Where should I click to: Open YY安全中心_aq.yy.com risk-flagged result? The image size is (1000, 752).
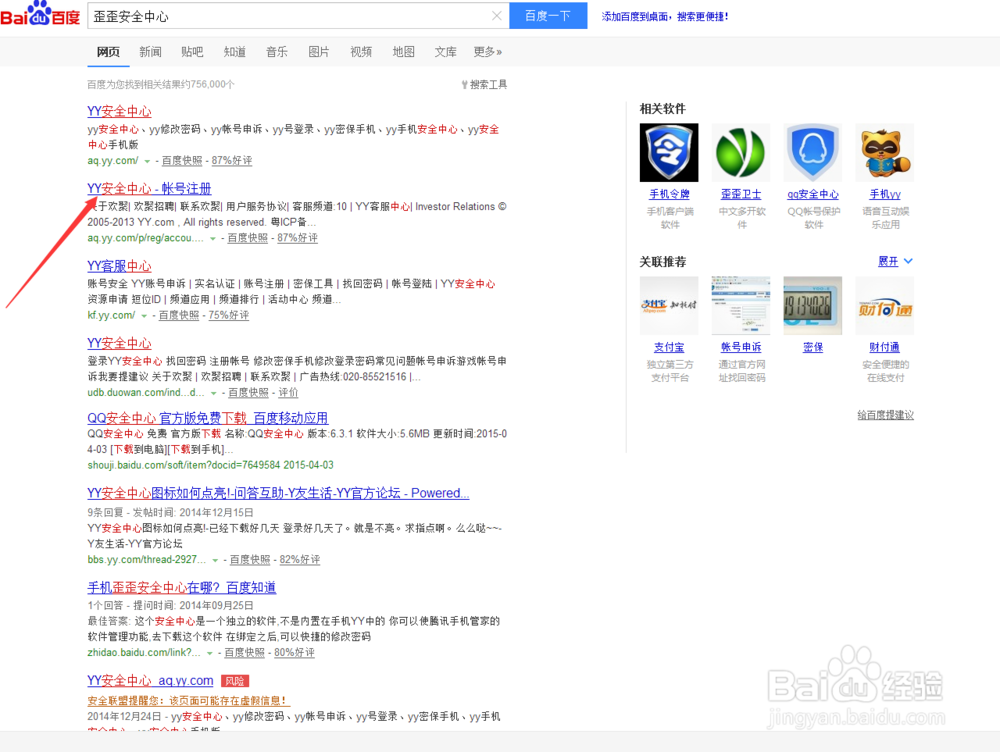(x=151, y=680)
